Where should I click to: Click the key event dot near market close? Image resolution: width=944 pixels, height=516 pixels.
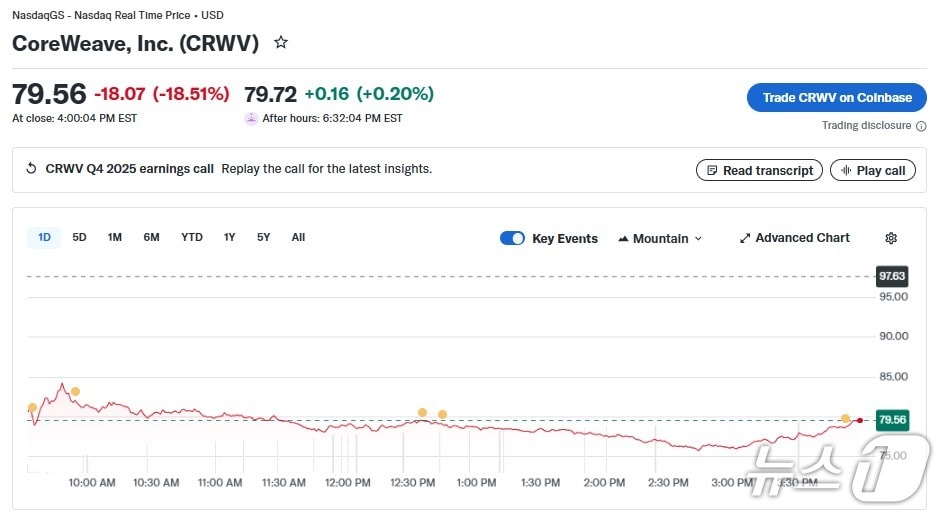point(845,418)
